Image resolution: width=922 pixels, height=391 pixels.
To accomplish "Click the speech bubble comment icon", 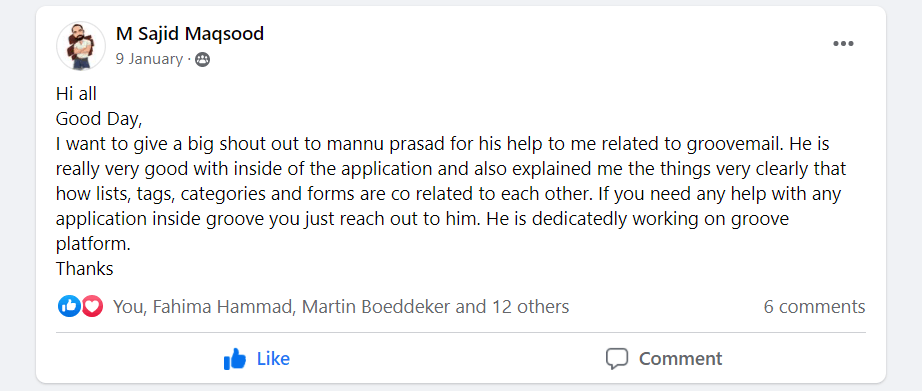I will [x=617, y=359].
